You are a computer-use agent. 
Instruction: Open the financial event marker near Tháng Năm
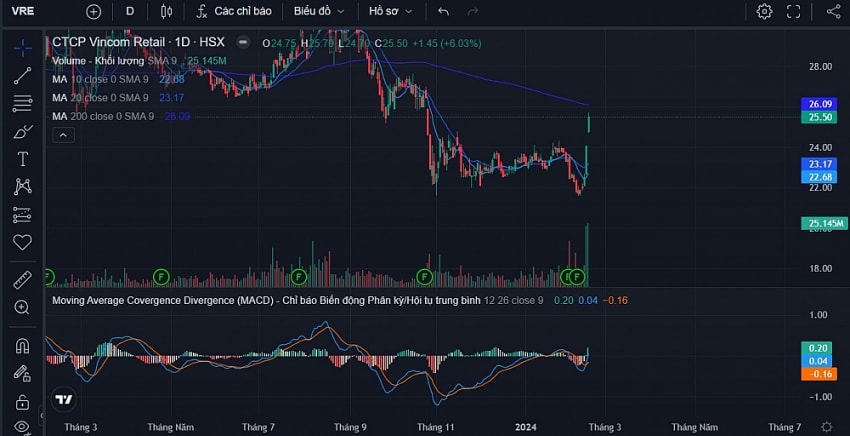161,277
